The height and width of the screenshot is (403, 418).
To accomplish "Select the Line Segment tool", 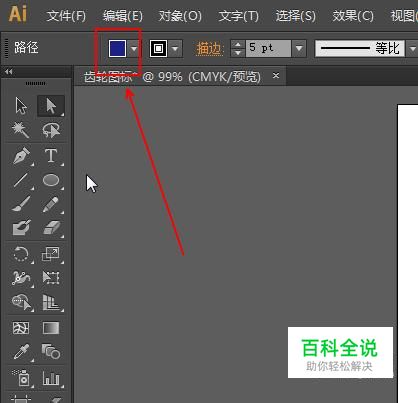I will pos(21,180).
